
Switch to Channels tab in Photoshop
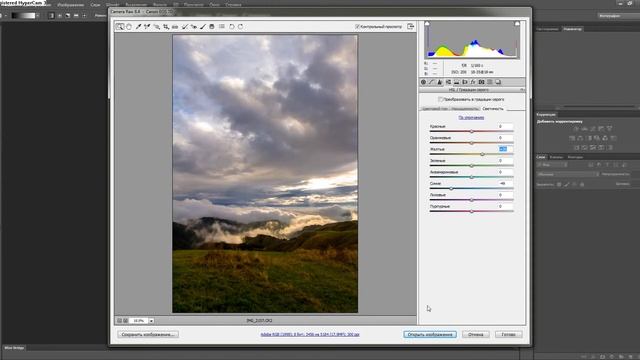pyautogui.click(x=556, y=157)
